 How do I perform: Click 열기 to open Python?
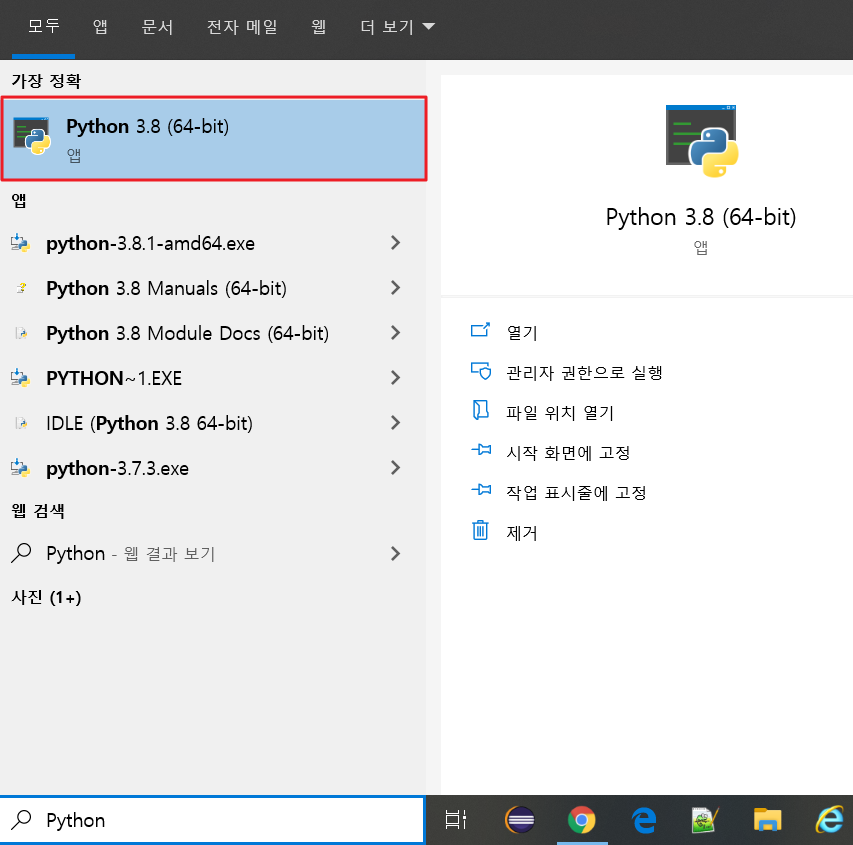(522, 332)
